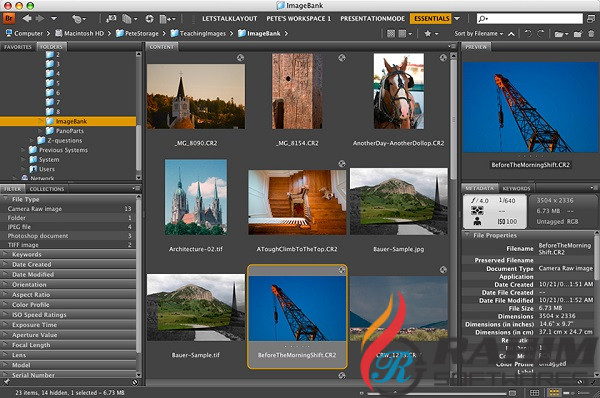The height and width of the screenshot is (398, 600).
Task: Go forward with the forward arrow
Action: point(40,18)
